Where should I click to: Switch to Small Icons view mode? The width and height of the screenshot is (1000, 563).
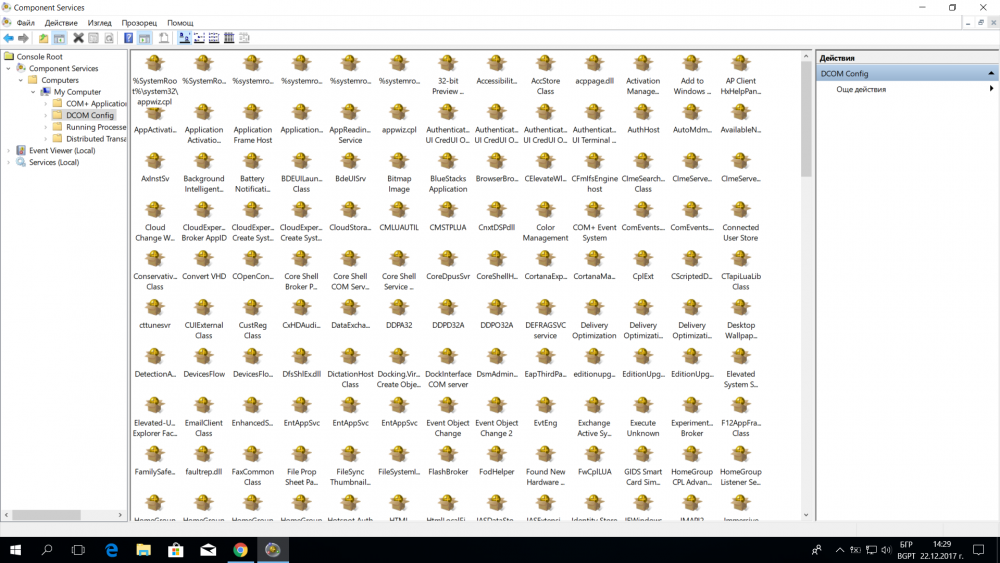[199, 38]
